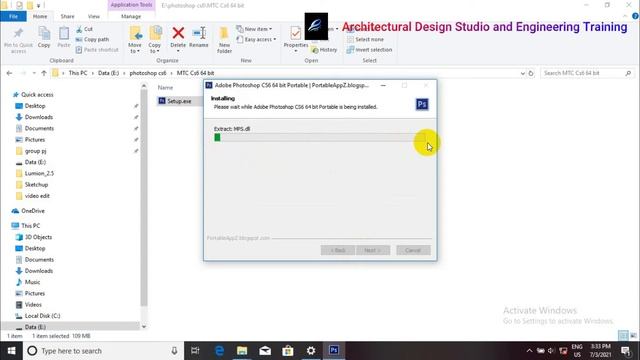This screenshot has width=640, height=360.
Task: Open the File menu tab
Action: (13, 16)
